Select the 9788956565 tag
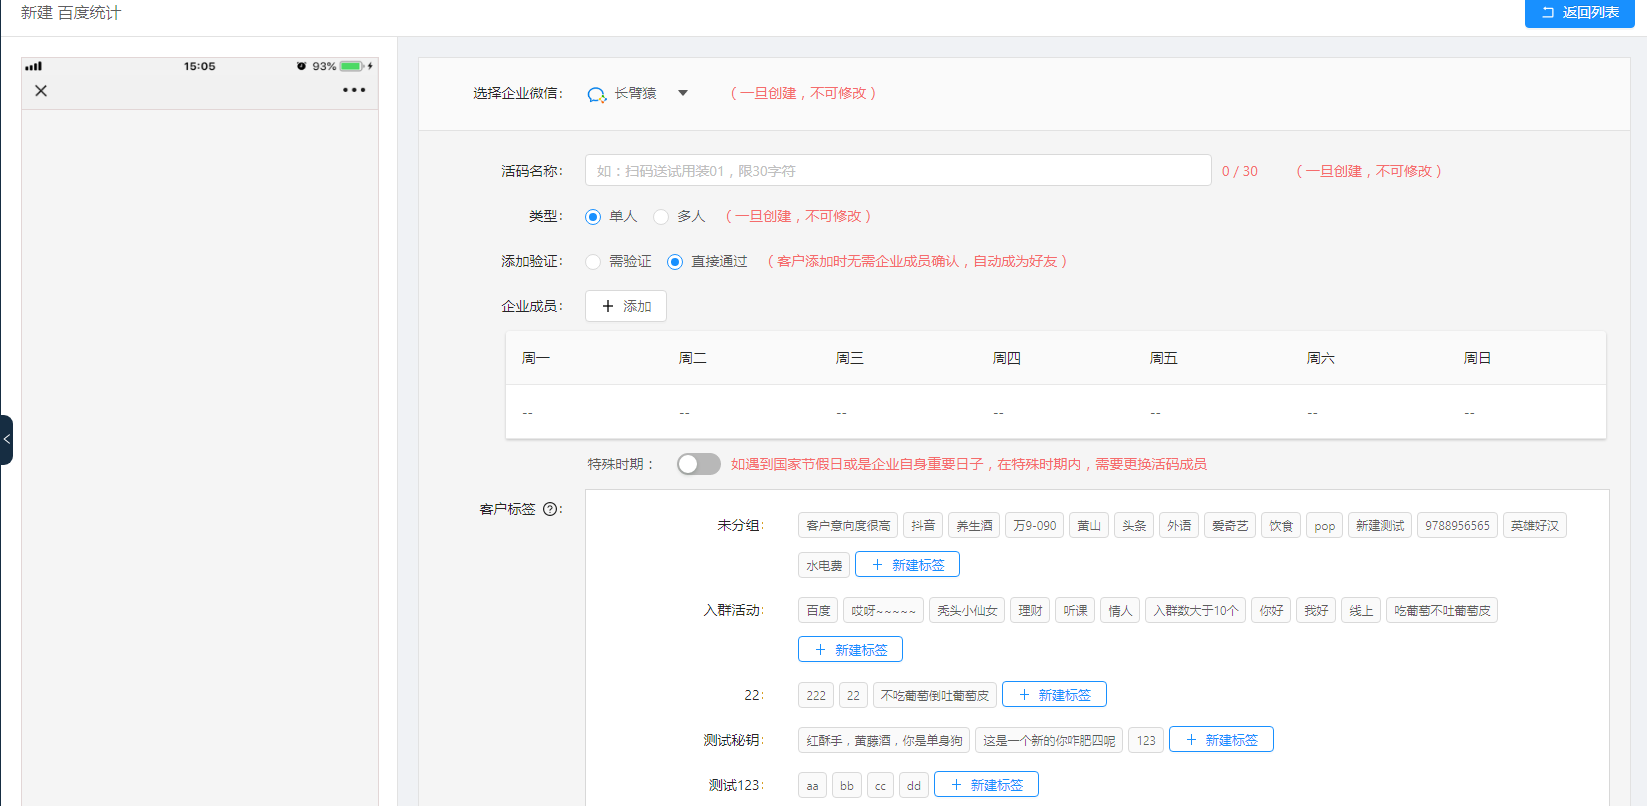This screenshot has width=1647, height=806. click(x=1457, y=526)
